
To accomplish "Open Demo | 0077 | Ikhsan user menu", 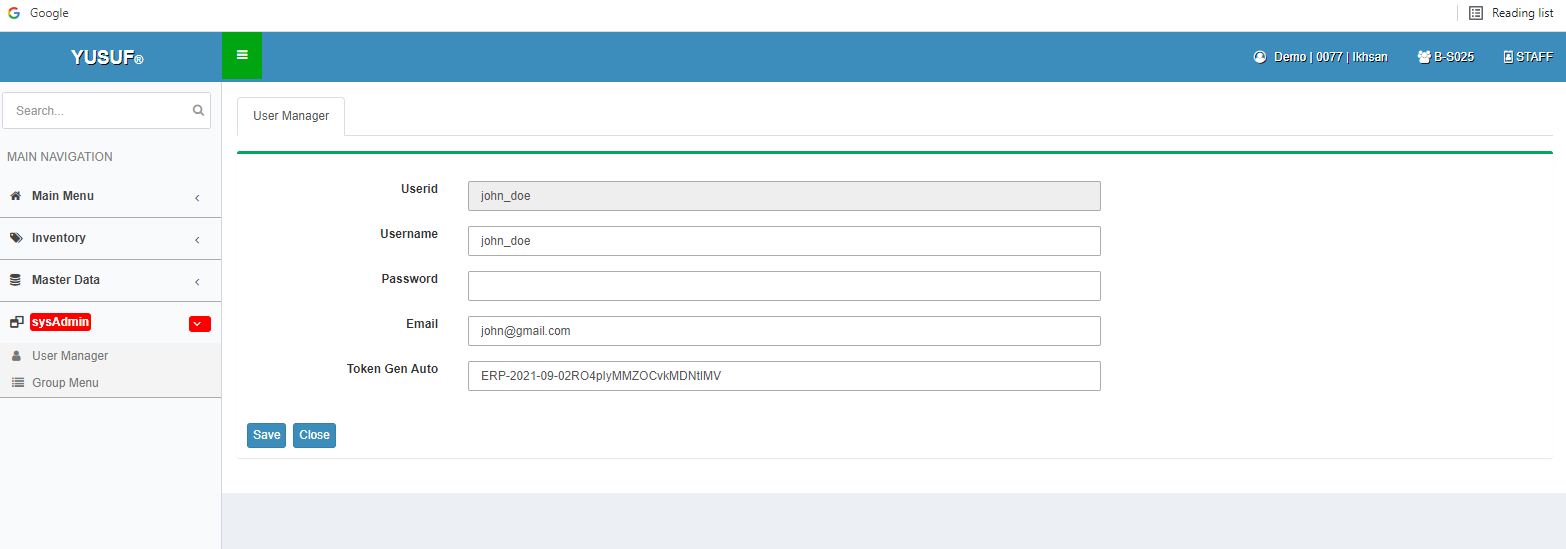I will [x=1320, y=57].
